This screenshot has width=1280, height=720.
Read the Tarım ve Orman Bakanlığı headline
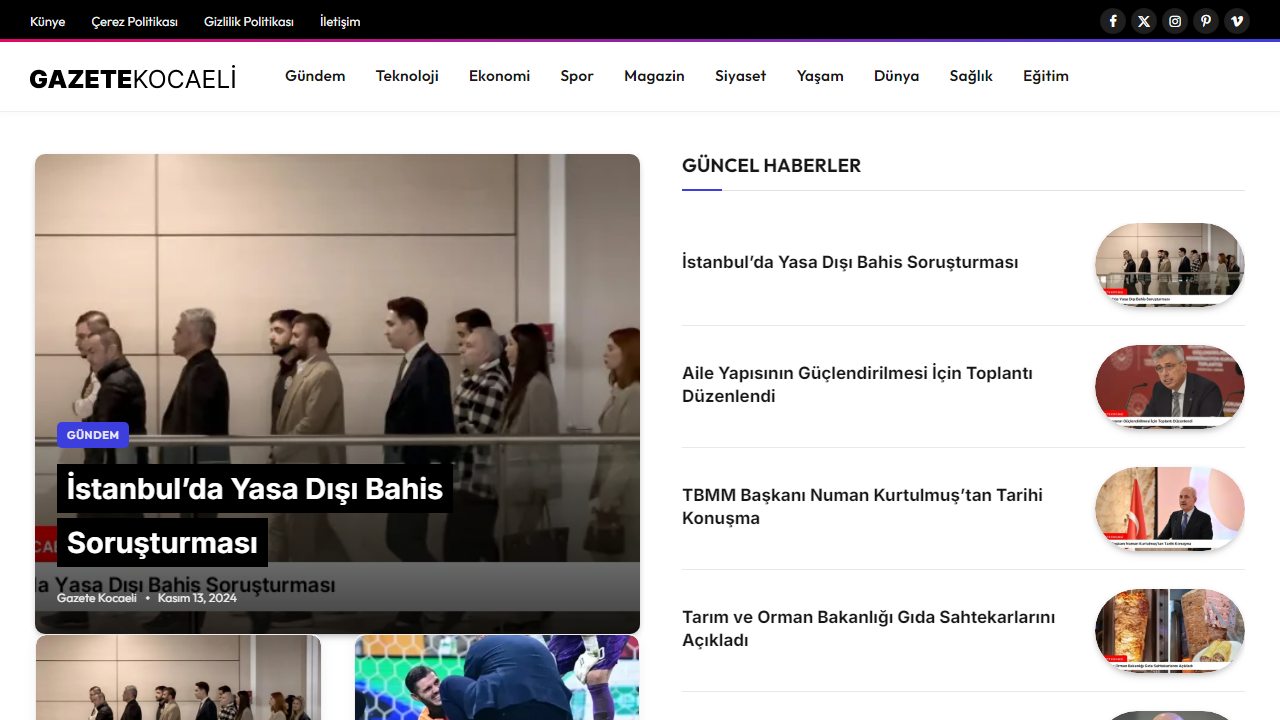(x=868, y=628)
